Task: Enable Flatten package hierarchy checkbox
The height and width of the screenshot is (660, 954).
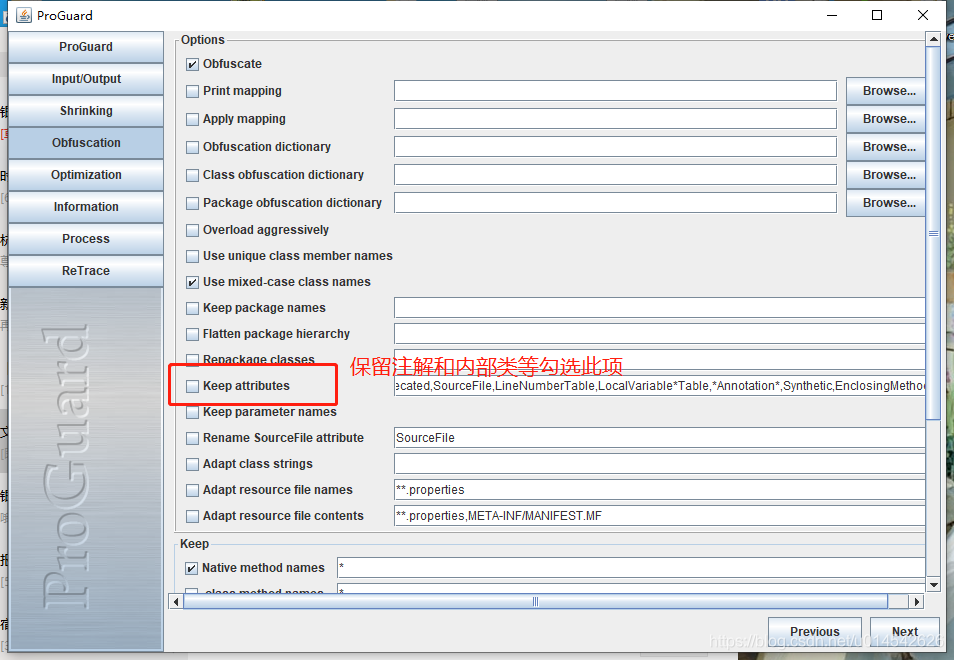Action: [192, 334]
